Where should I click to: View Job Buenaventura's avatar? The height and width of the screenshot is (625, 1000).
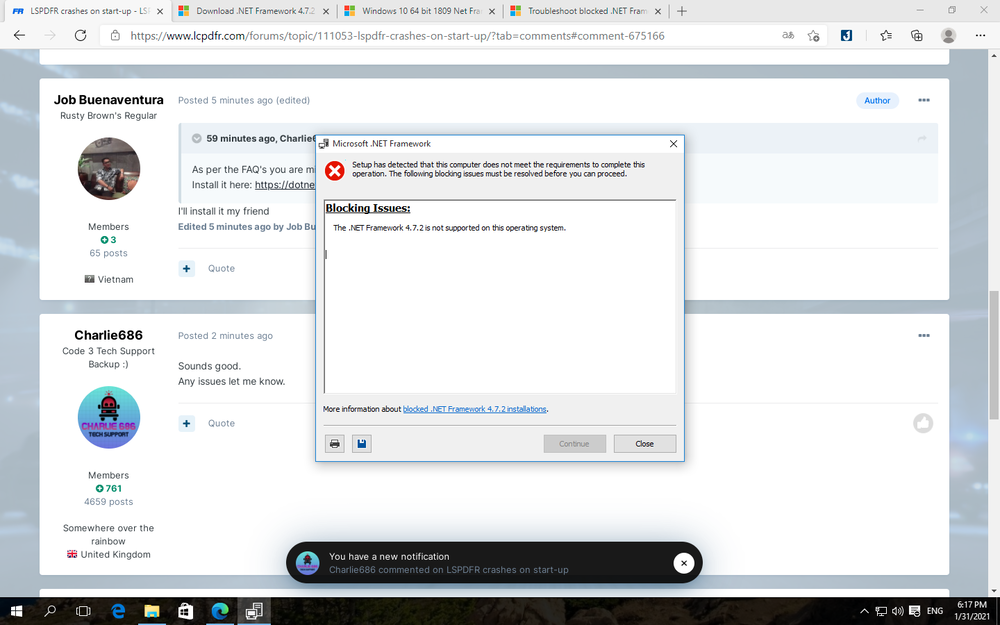(108, 169)
